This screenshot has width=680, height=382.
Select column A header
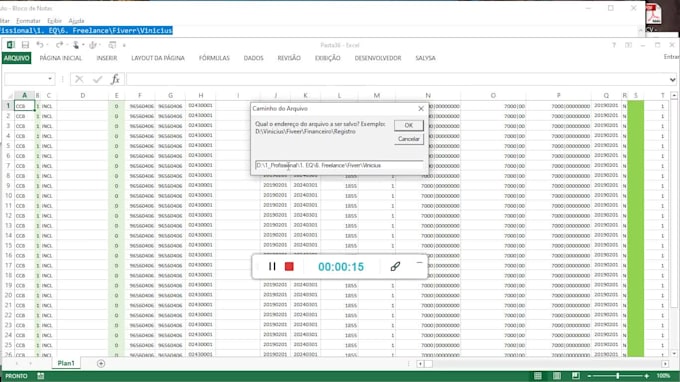[24, 95]
